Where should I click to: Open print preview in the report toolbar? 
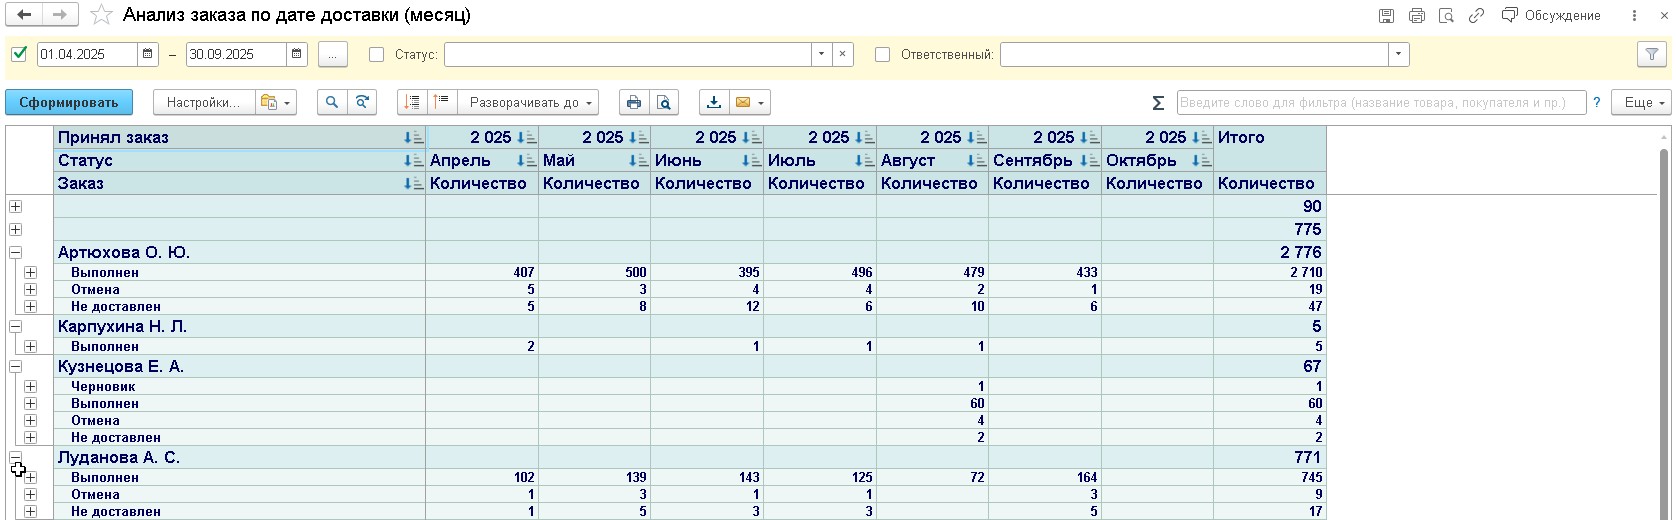pos(663,102)
